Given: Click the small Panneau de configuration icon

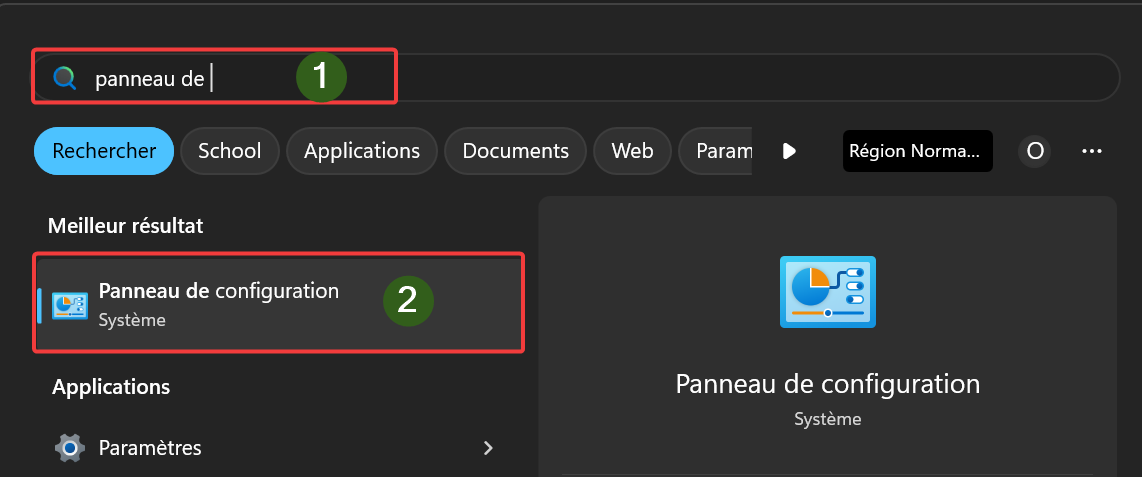Looking at the screenshot, I should pos(70,305).
